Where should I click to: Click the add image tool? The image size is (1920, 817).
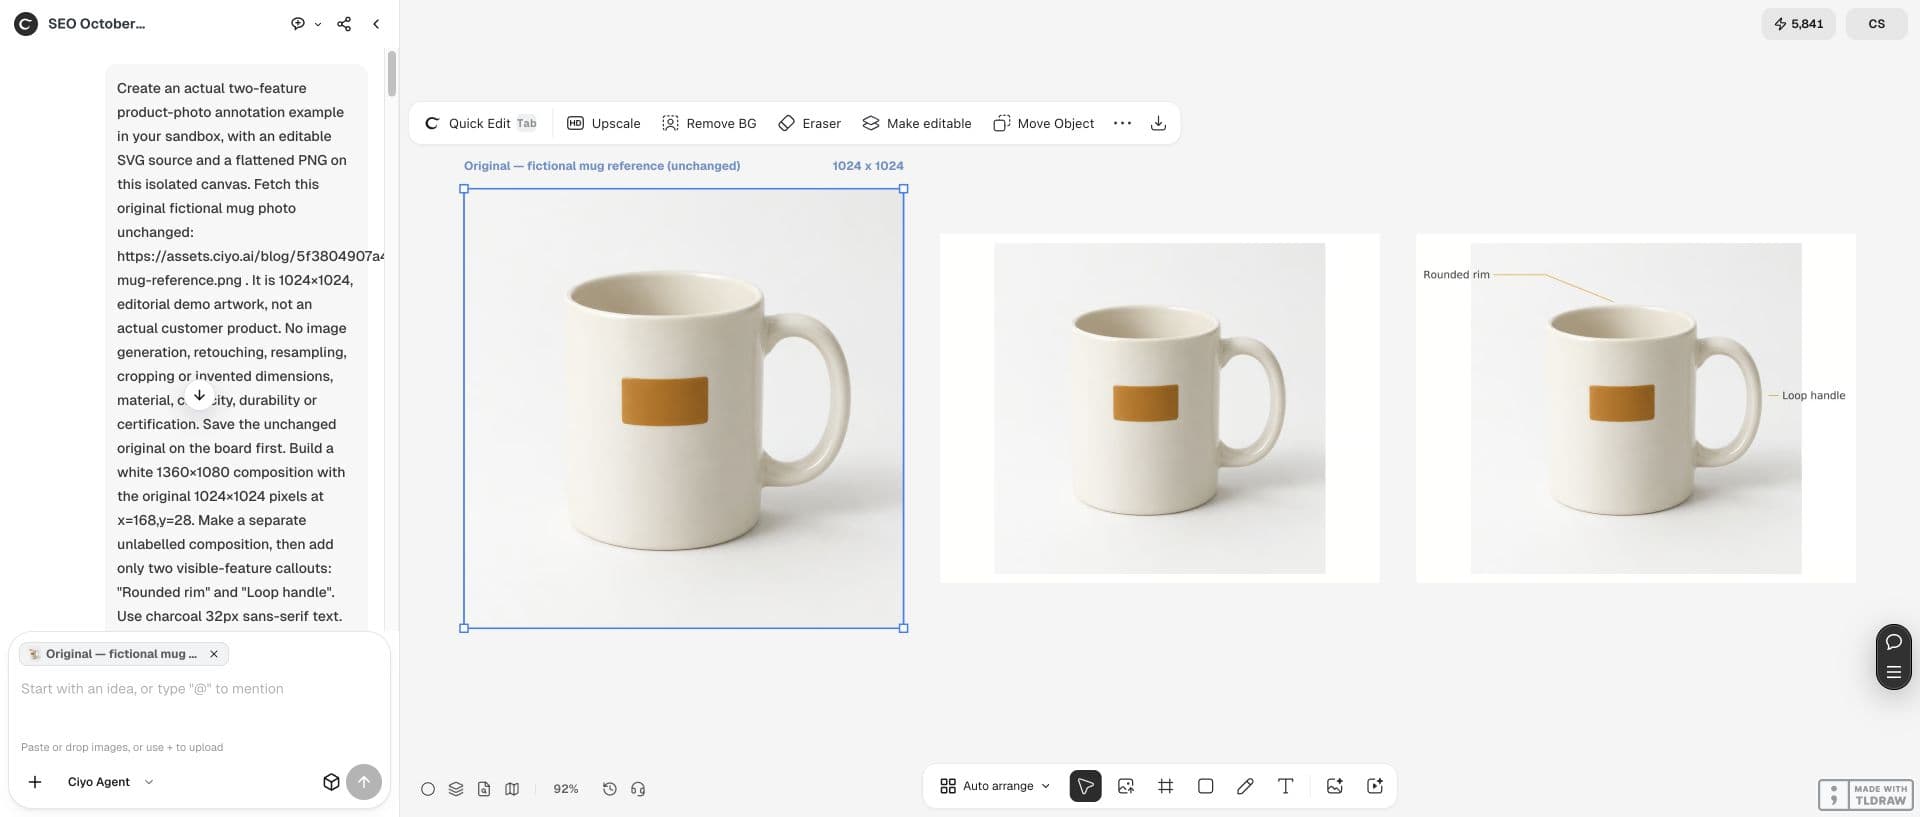tap(1125, 786)
